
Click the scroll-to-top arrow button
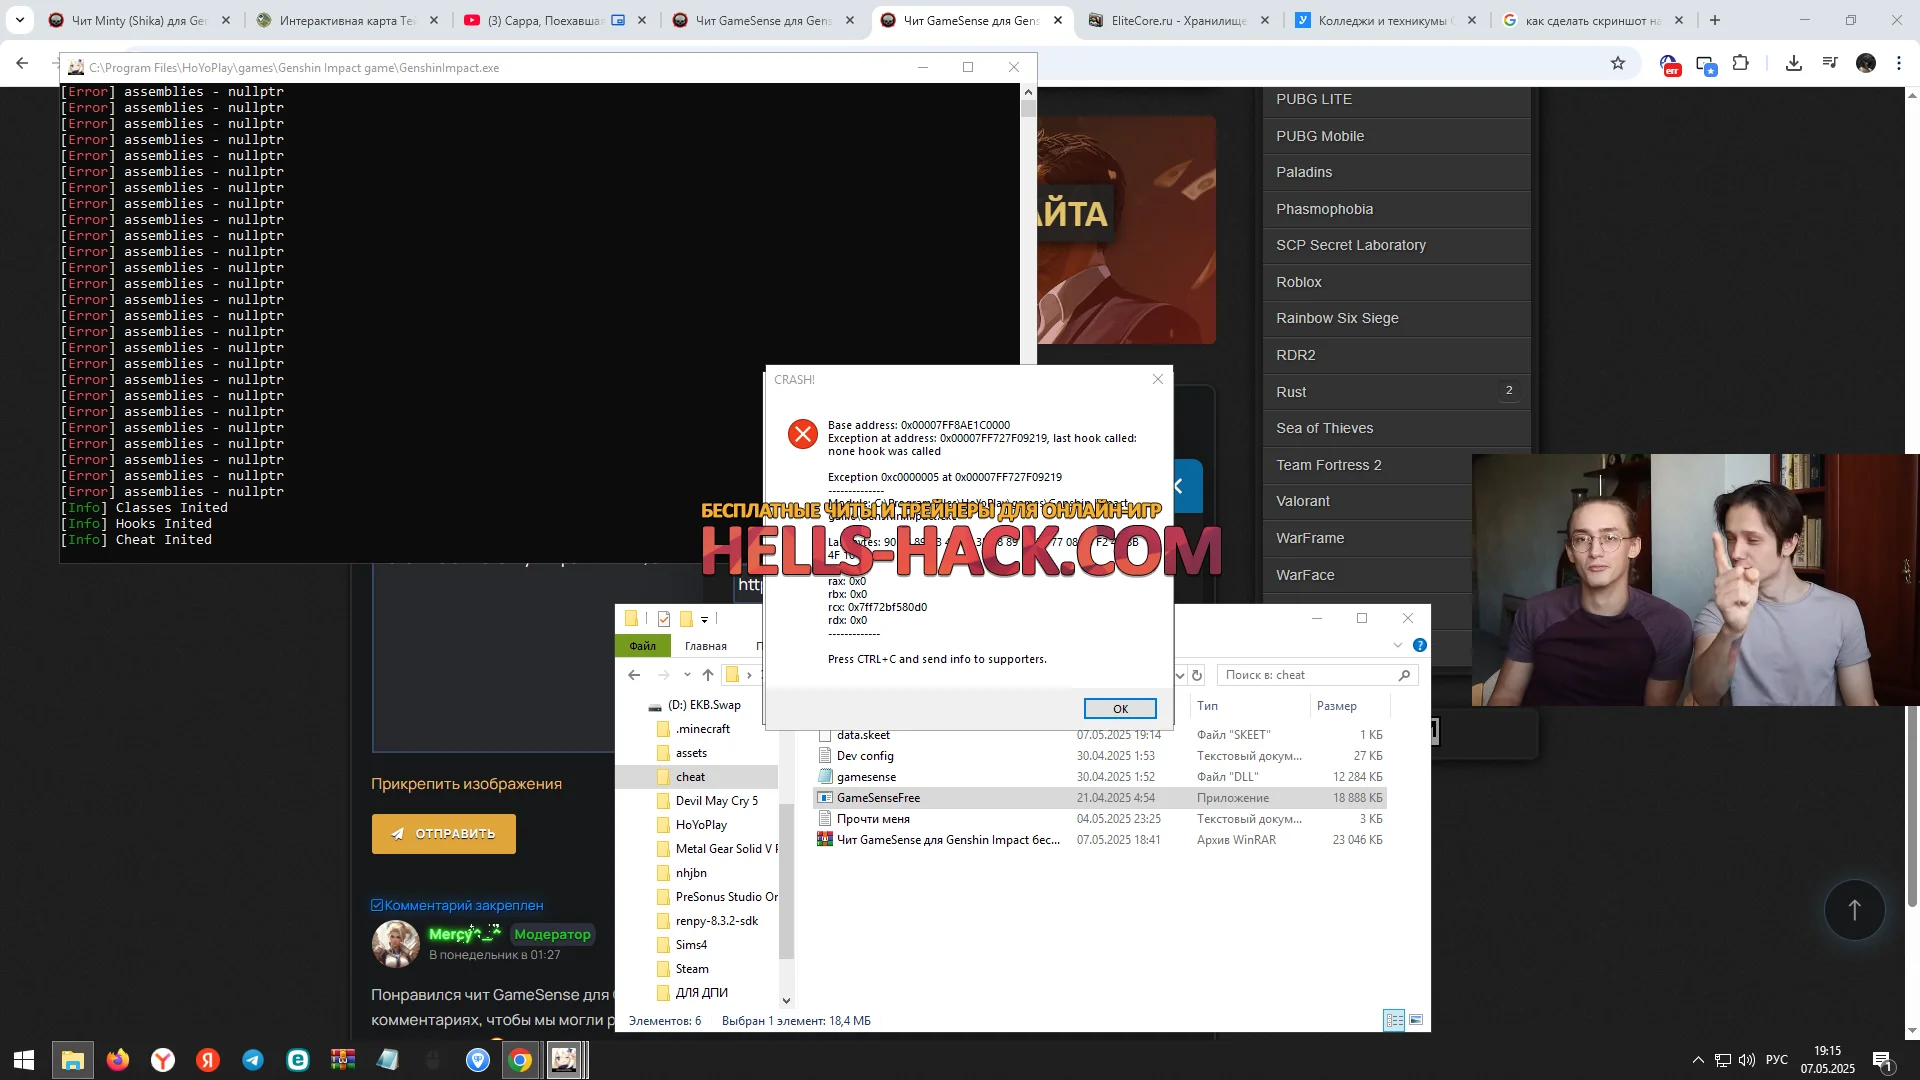(x=1854, y=909)
